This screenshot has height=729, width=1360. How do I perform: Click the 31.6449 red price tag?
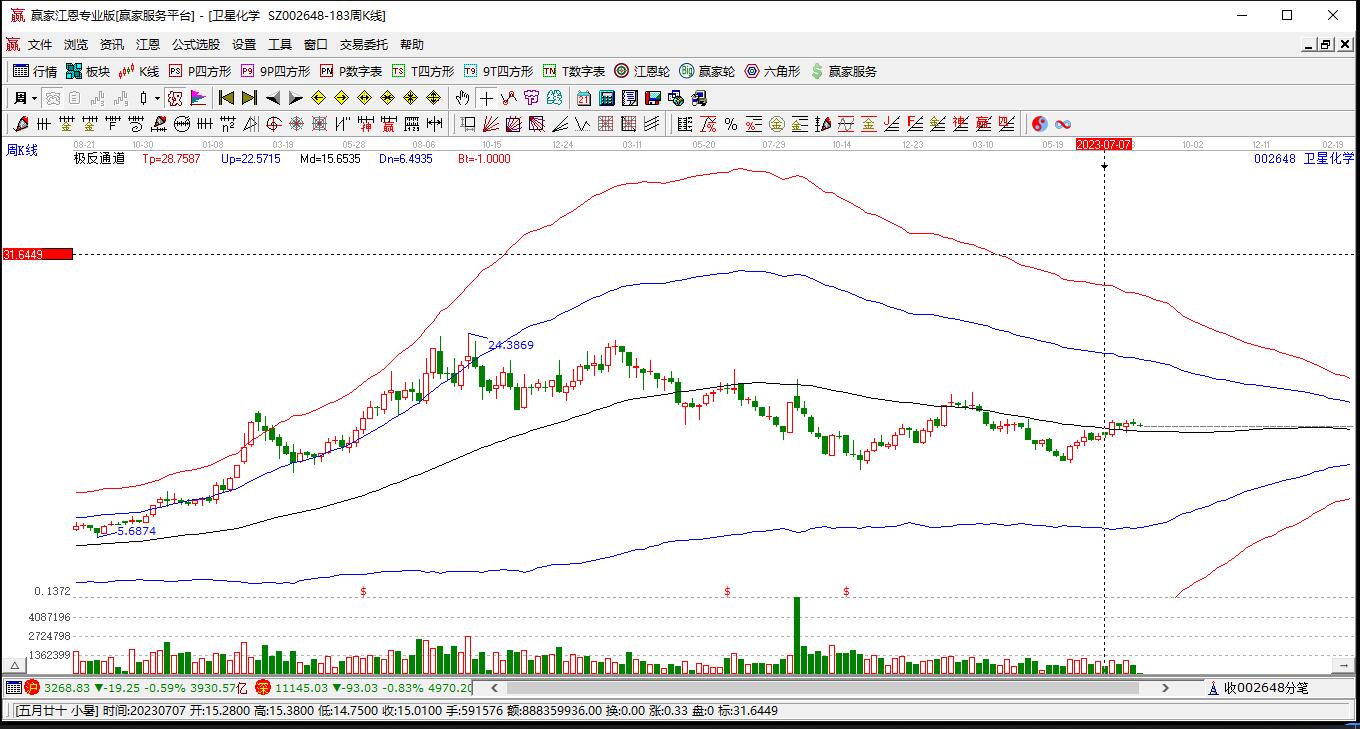coord(38,254)
